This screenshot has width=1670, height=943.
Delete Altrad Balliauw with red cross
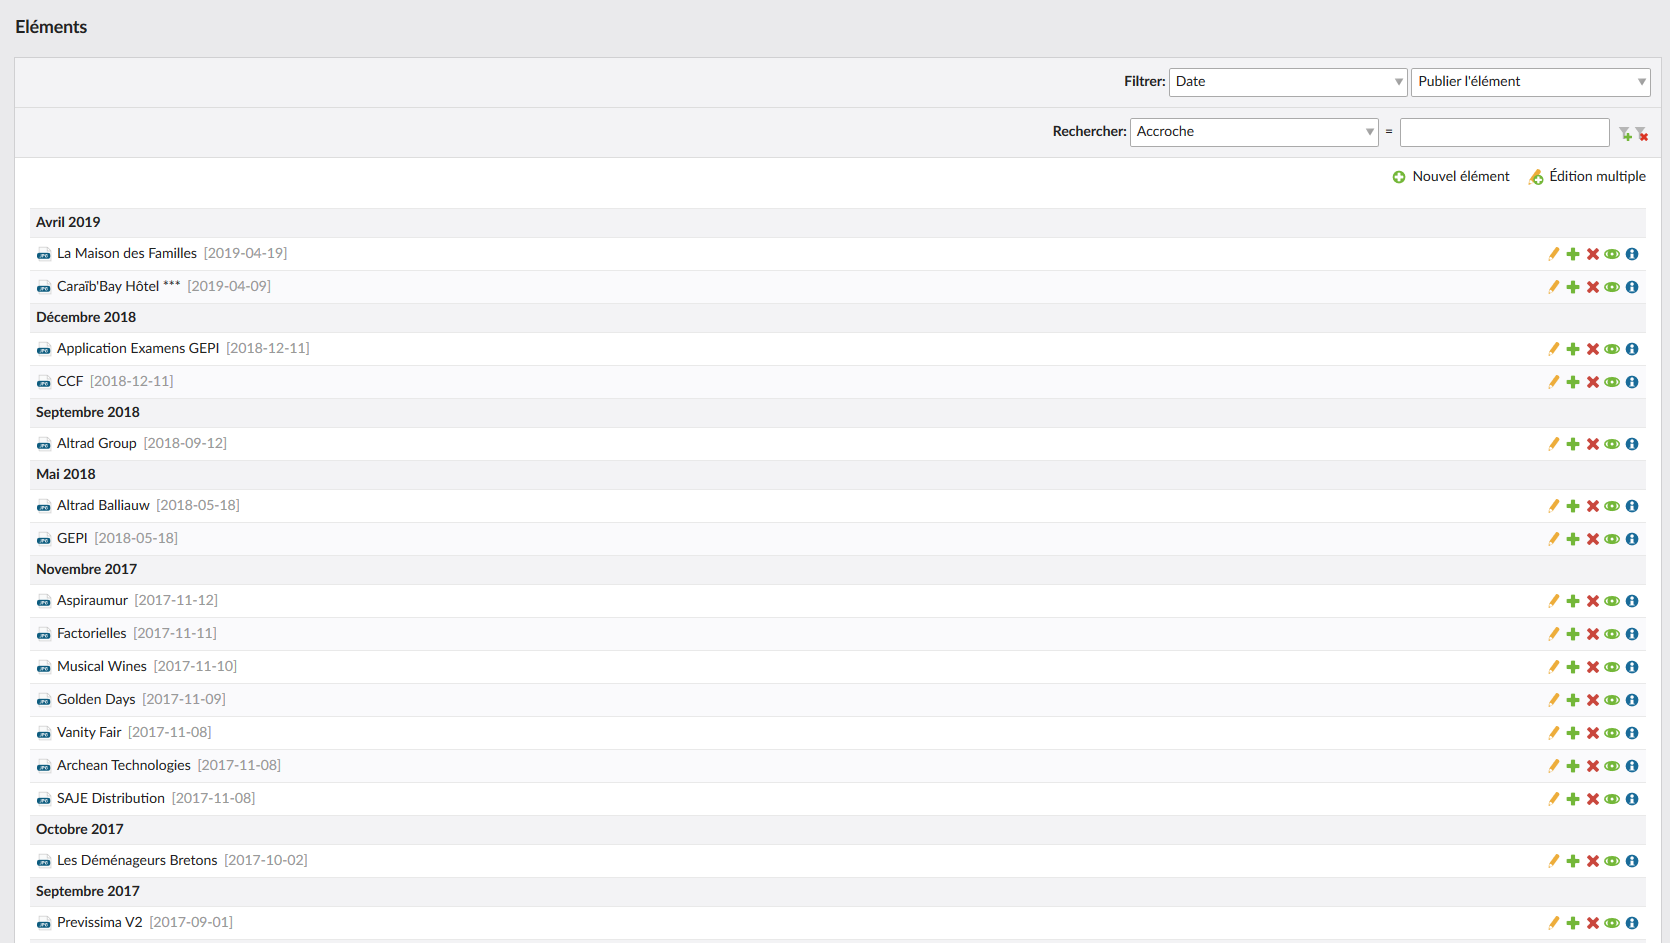point(1593,506)
